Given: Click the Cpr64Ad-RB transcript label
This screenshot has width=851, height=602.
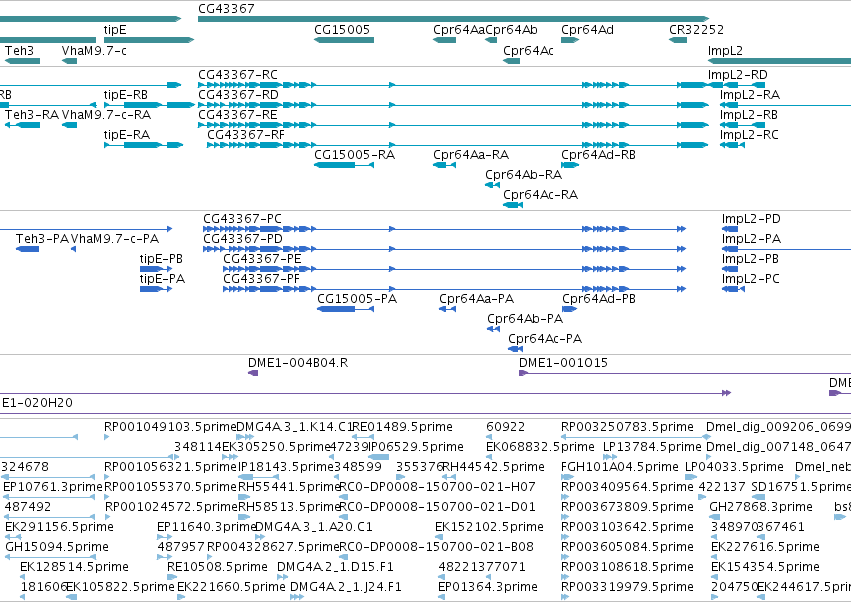Looking at the screenshot, I should (x=599, y=155).
